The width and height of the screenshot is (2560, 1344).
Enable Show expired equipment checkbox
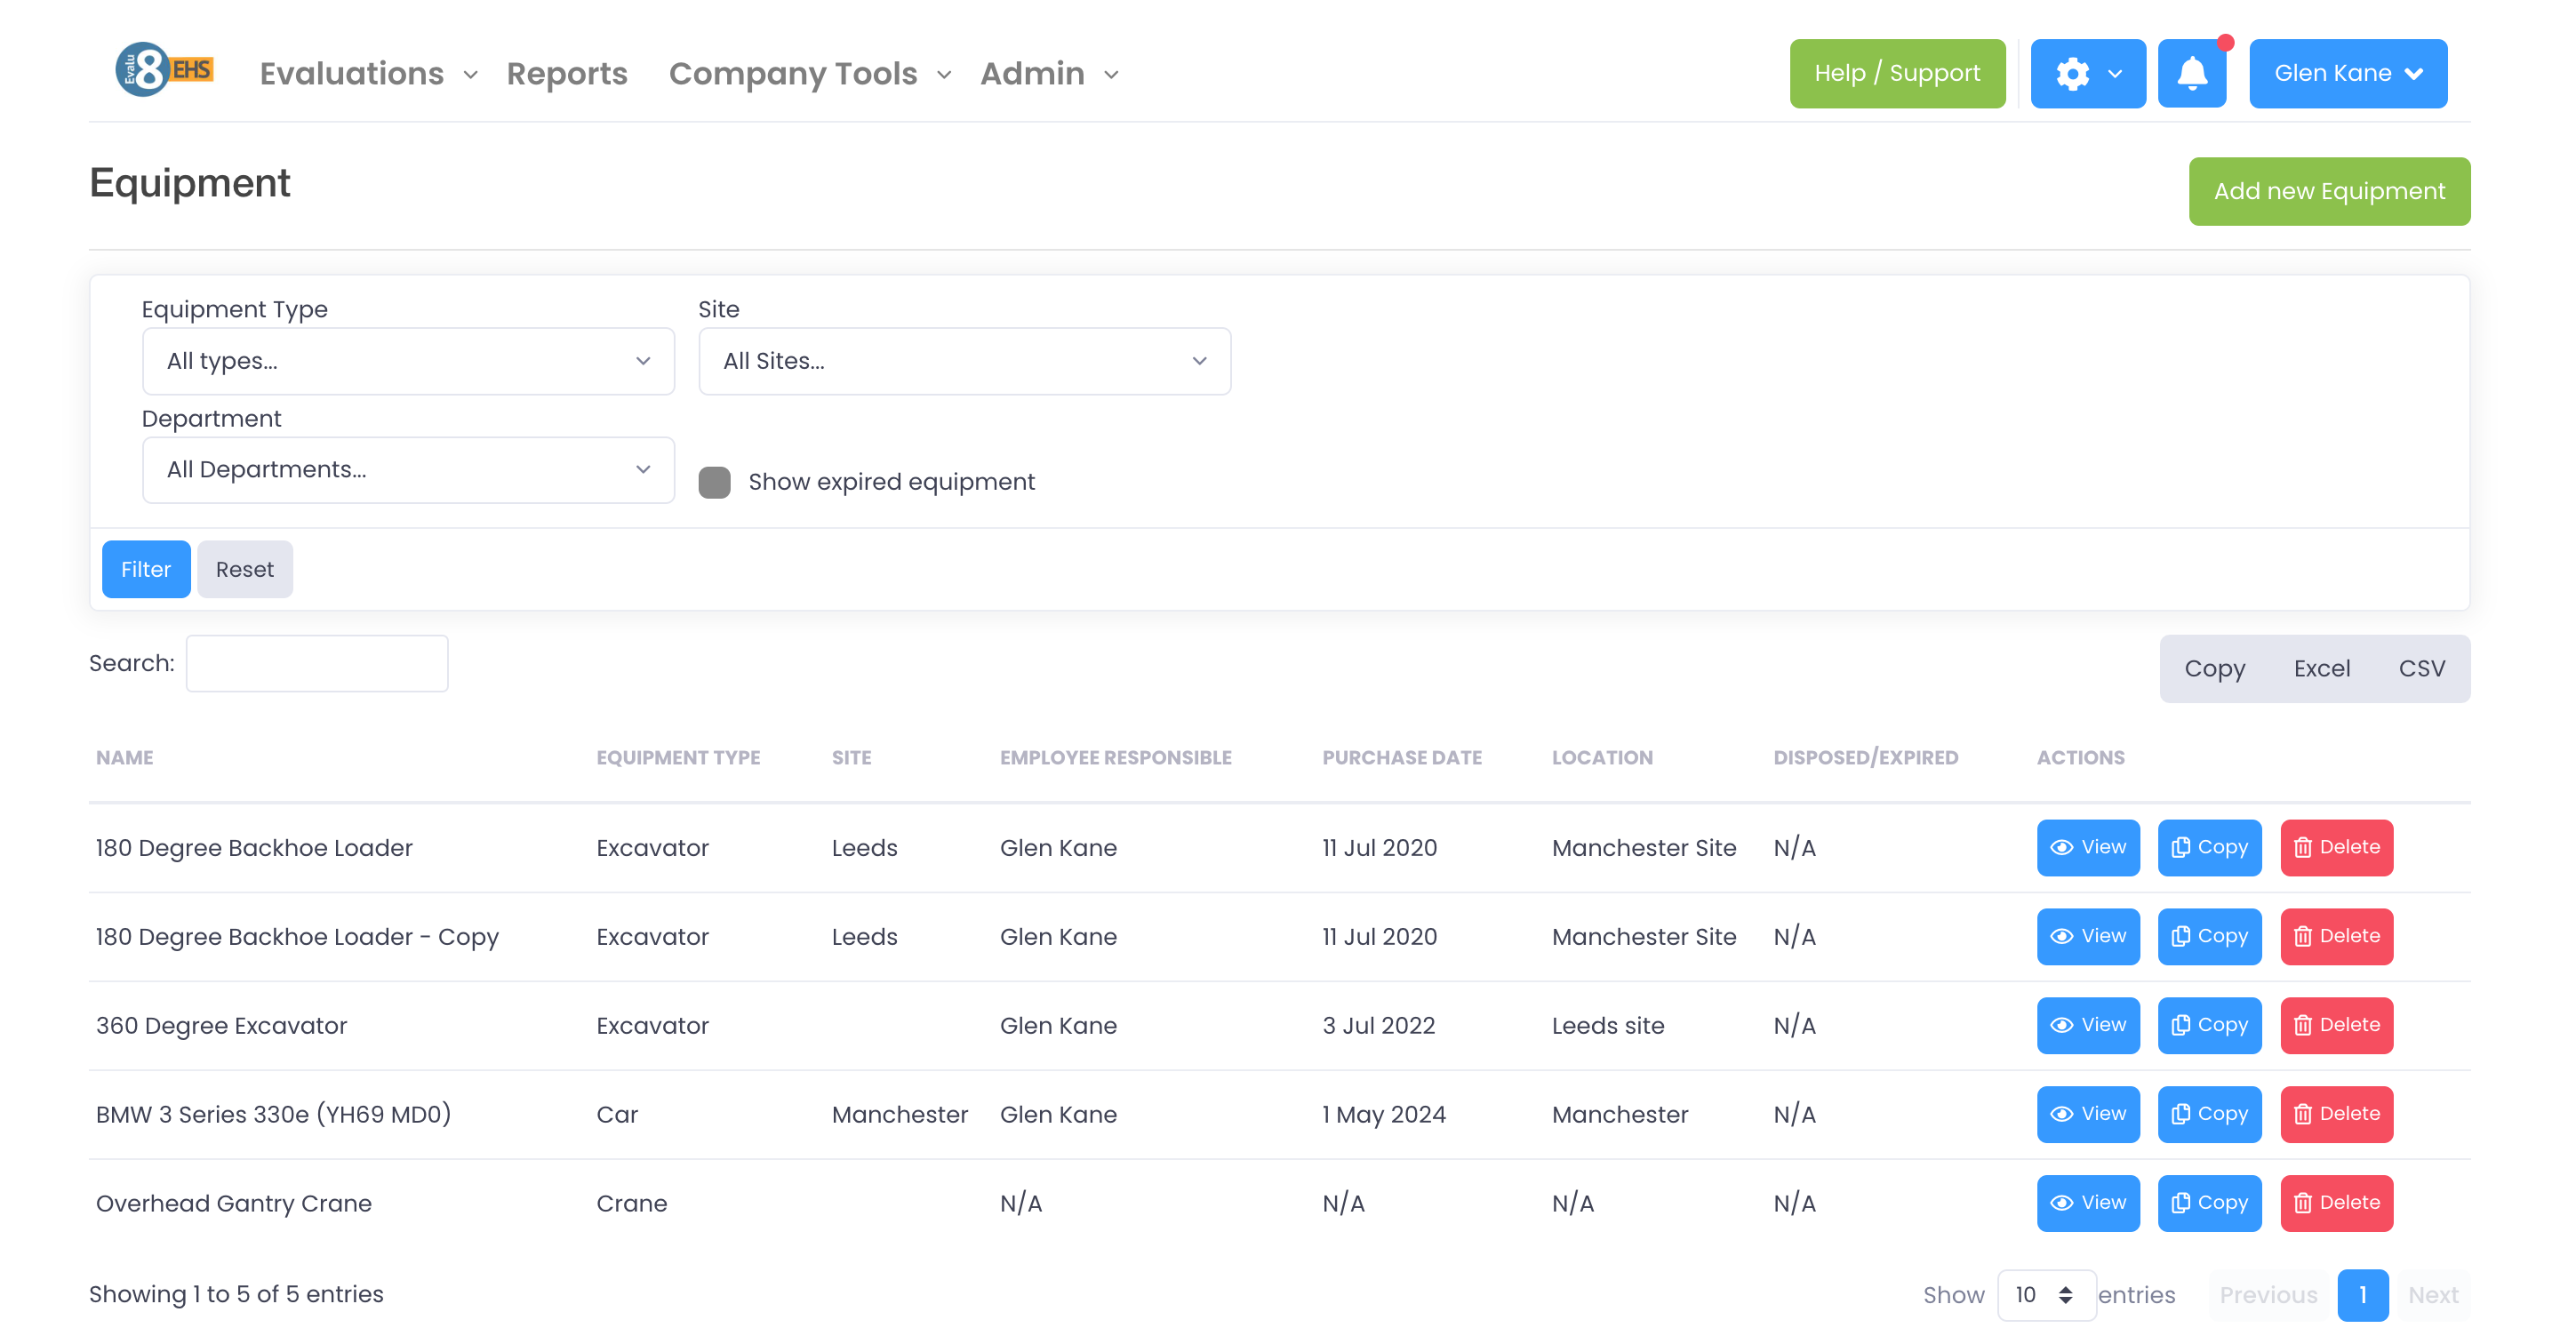coord(714,482)
